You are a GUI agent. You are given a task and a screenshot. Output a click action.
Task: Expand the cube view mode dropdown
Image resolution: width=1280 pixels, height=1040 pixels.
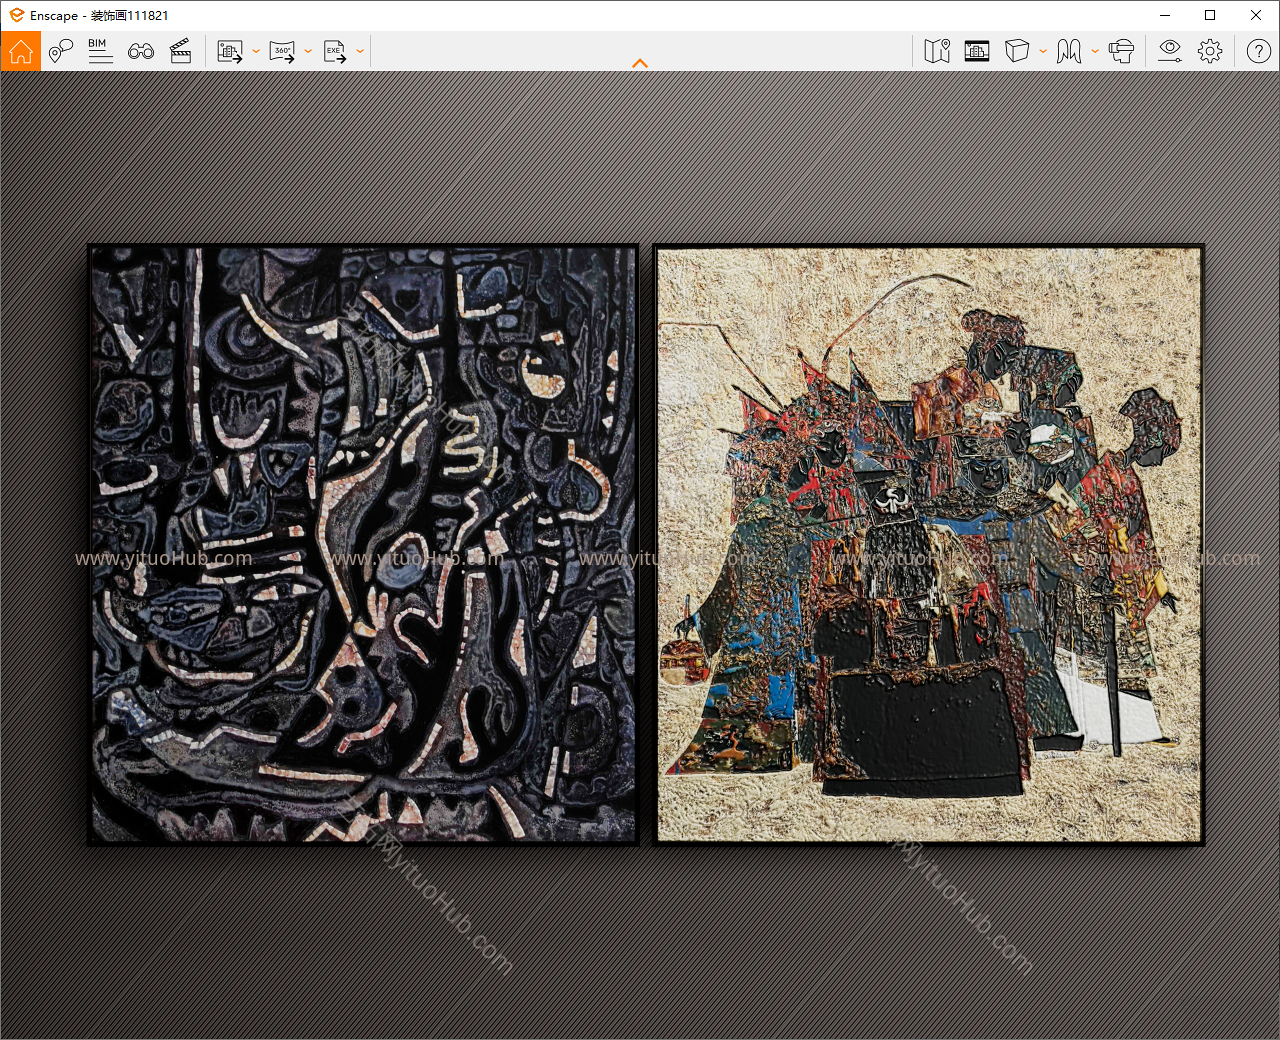point(1043,51)
